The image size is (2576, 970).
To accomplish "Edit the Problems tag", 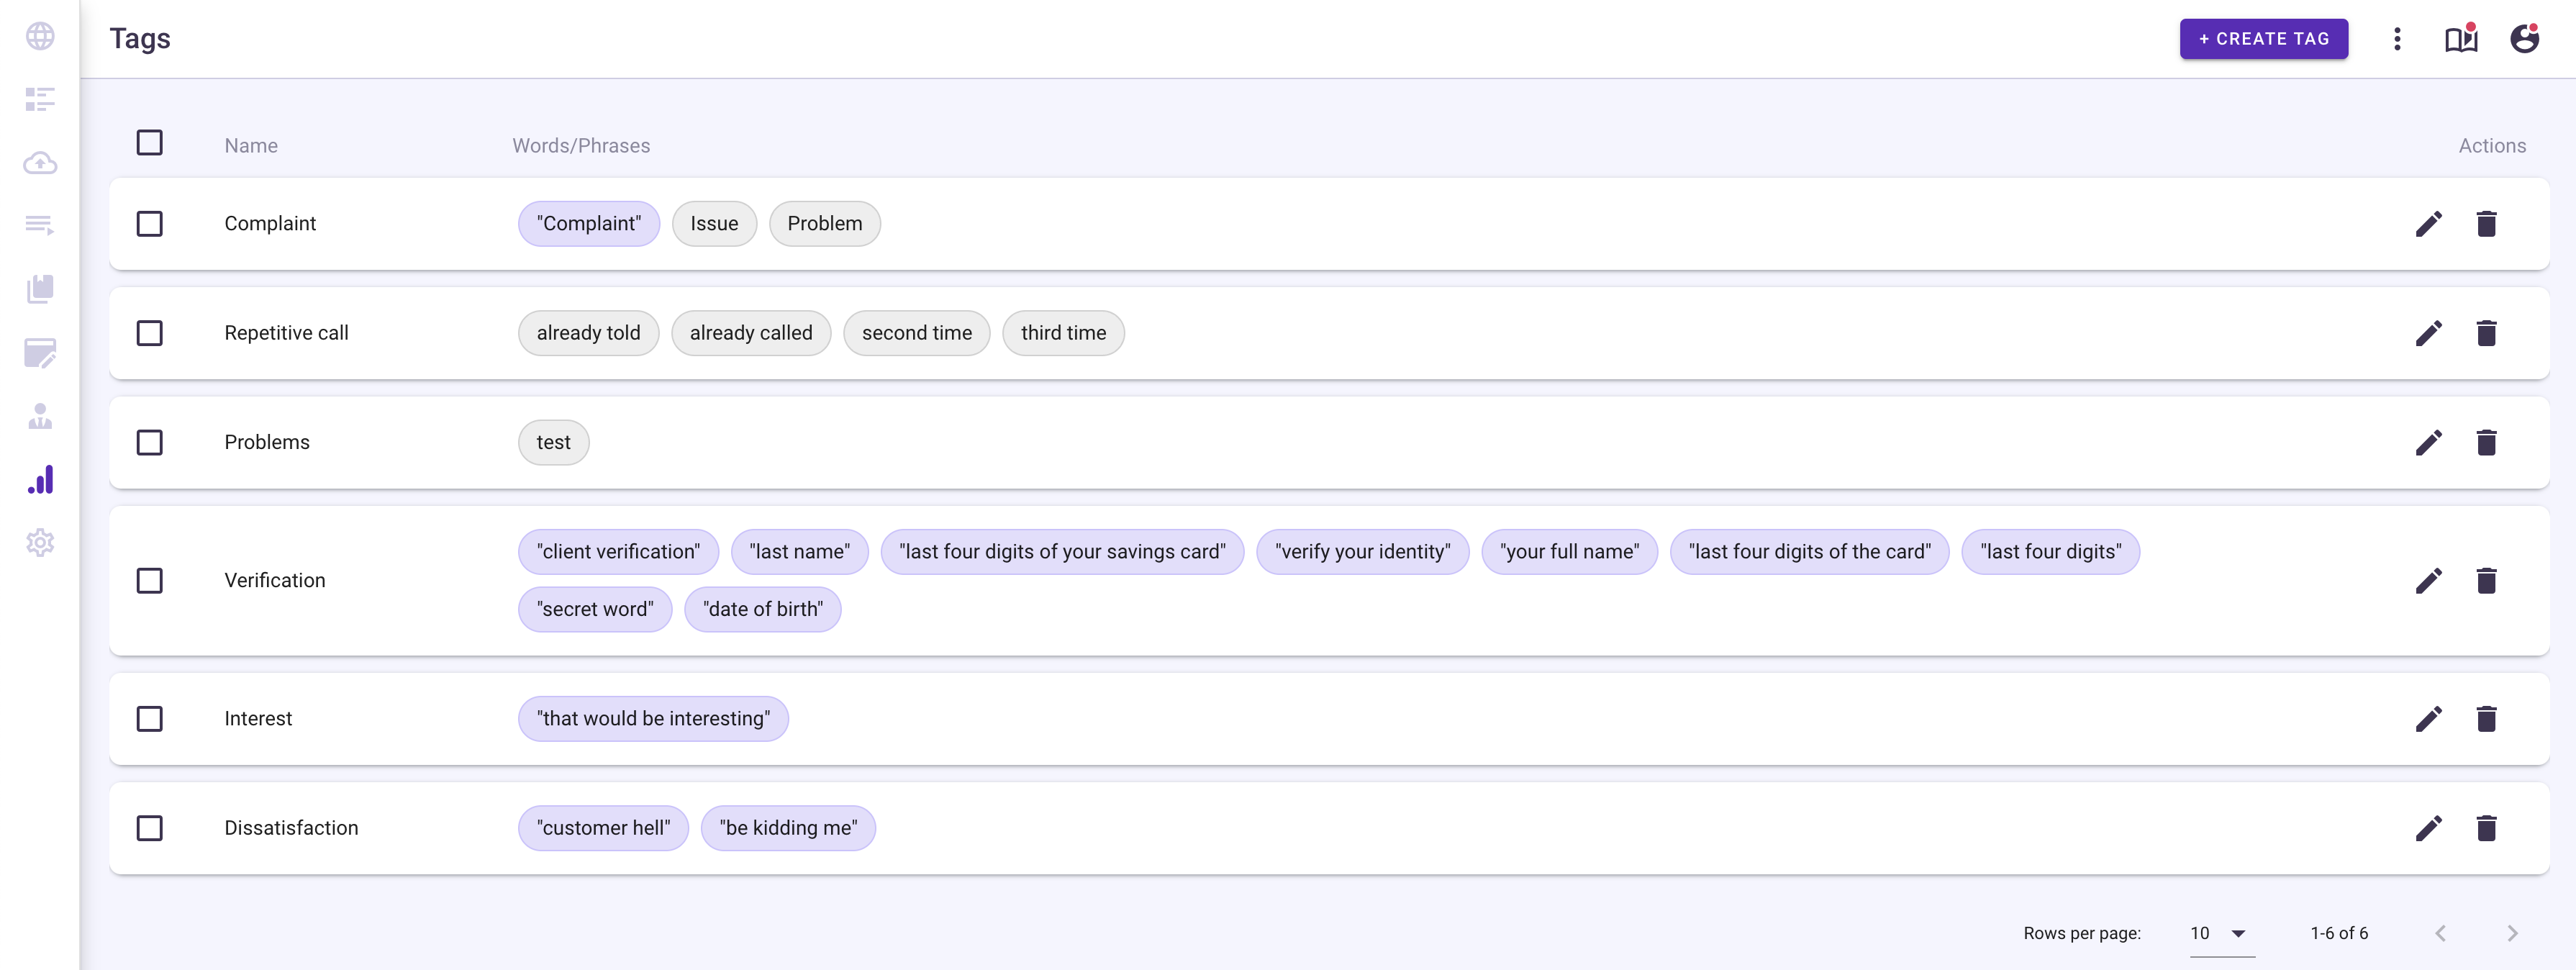I will point(2429,442).
